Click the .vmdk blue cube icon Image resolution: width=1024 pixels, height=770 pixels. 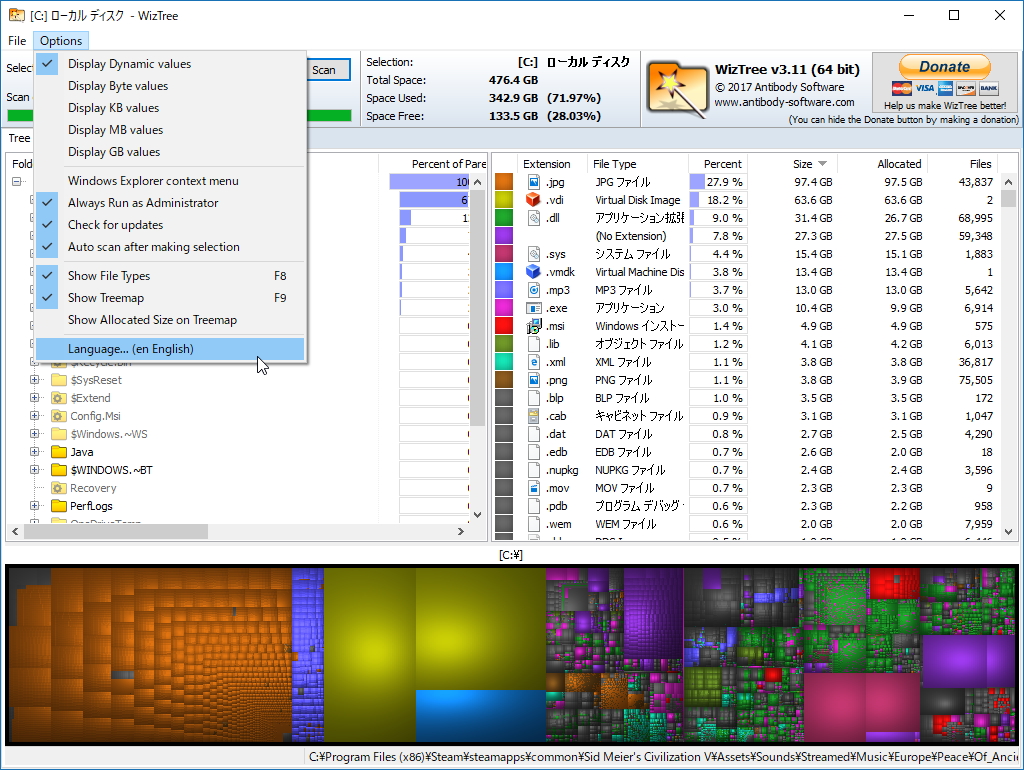point(534,272)
